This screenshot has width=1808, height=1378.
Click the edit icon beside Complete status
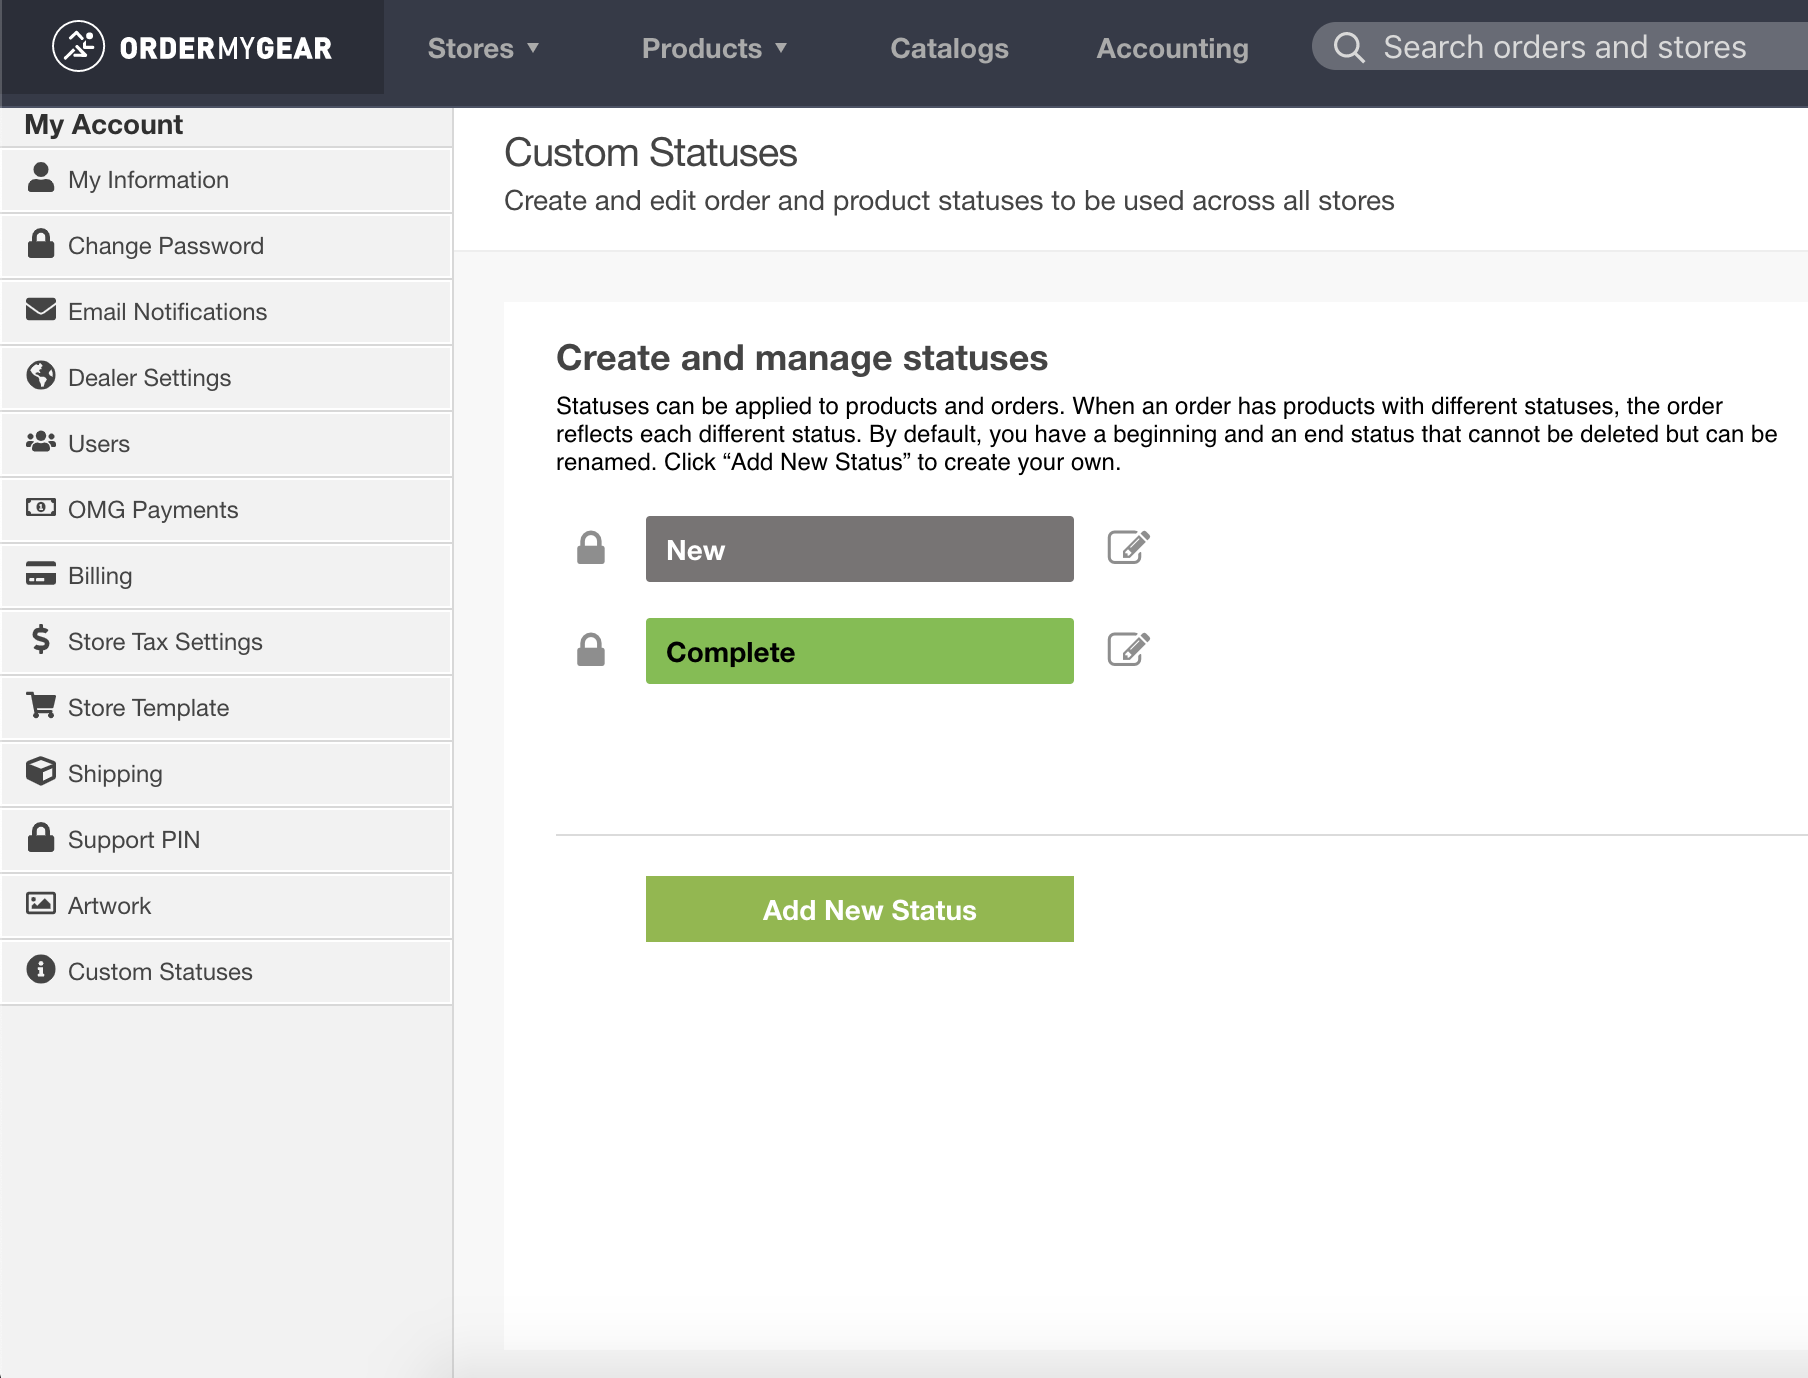tap(1128, 650)
